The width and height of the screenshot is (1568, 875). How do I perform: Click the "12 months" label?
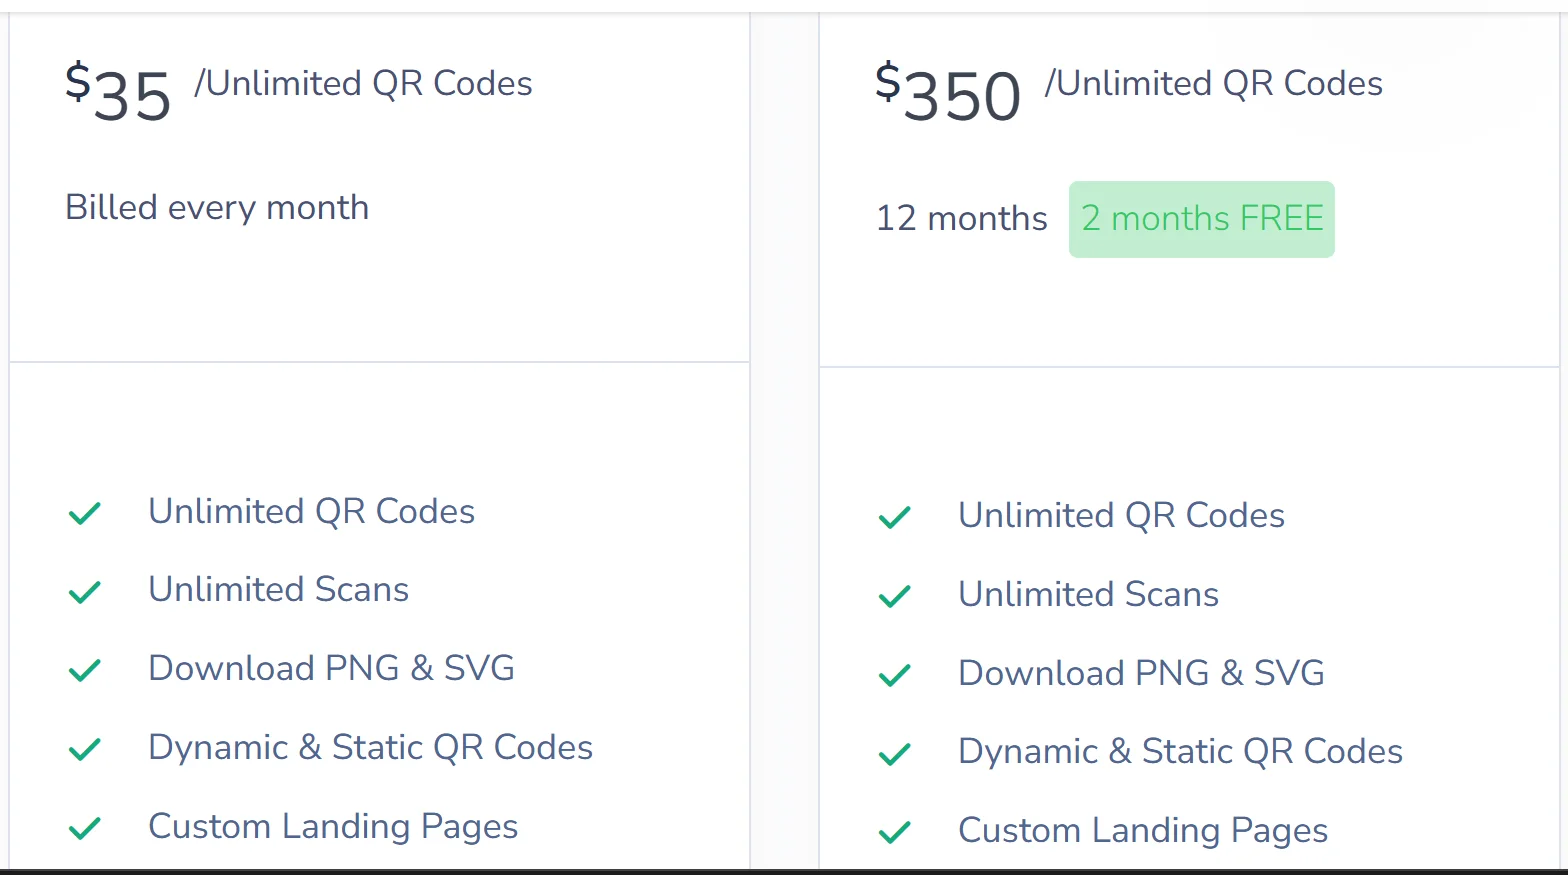(961, 219)
